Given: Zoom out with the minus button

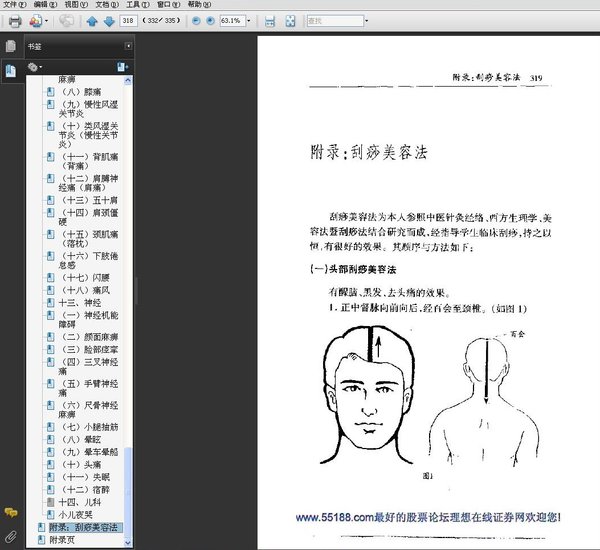Looking at the screenshot, I should 196,21.
